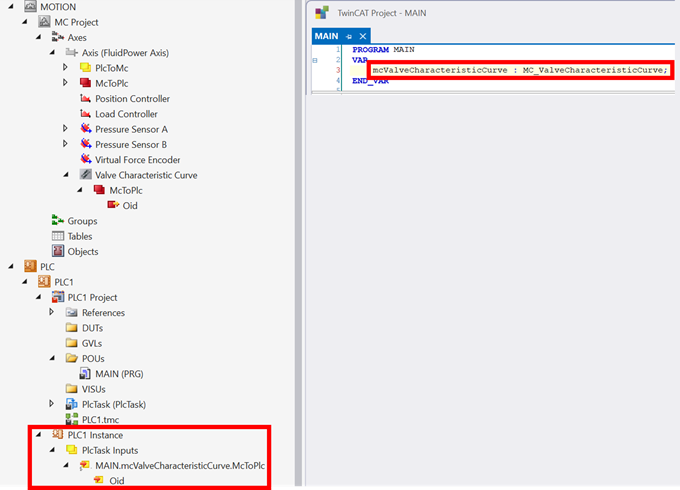Click the Groups node icon
The height and width of the screenshot is (490, 680).
(x=58, y=220)
